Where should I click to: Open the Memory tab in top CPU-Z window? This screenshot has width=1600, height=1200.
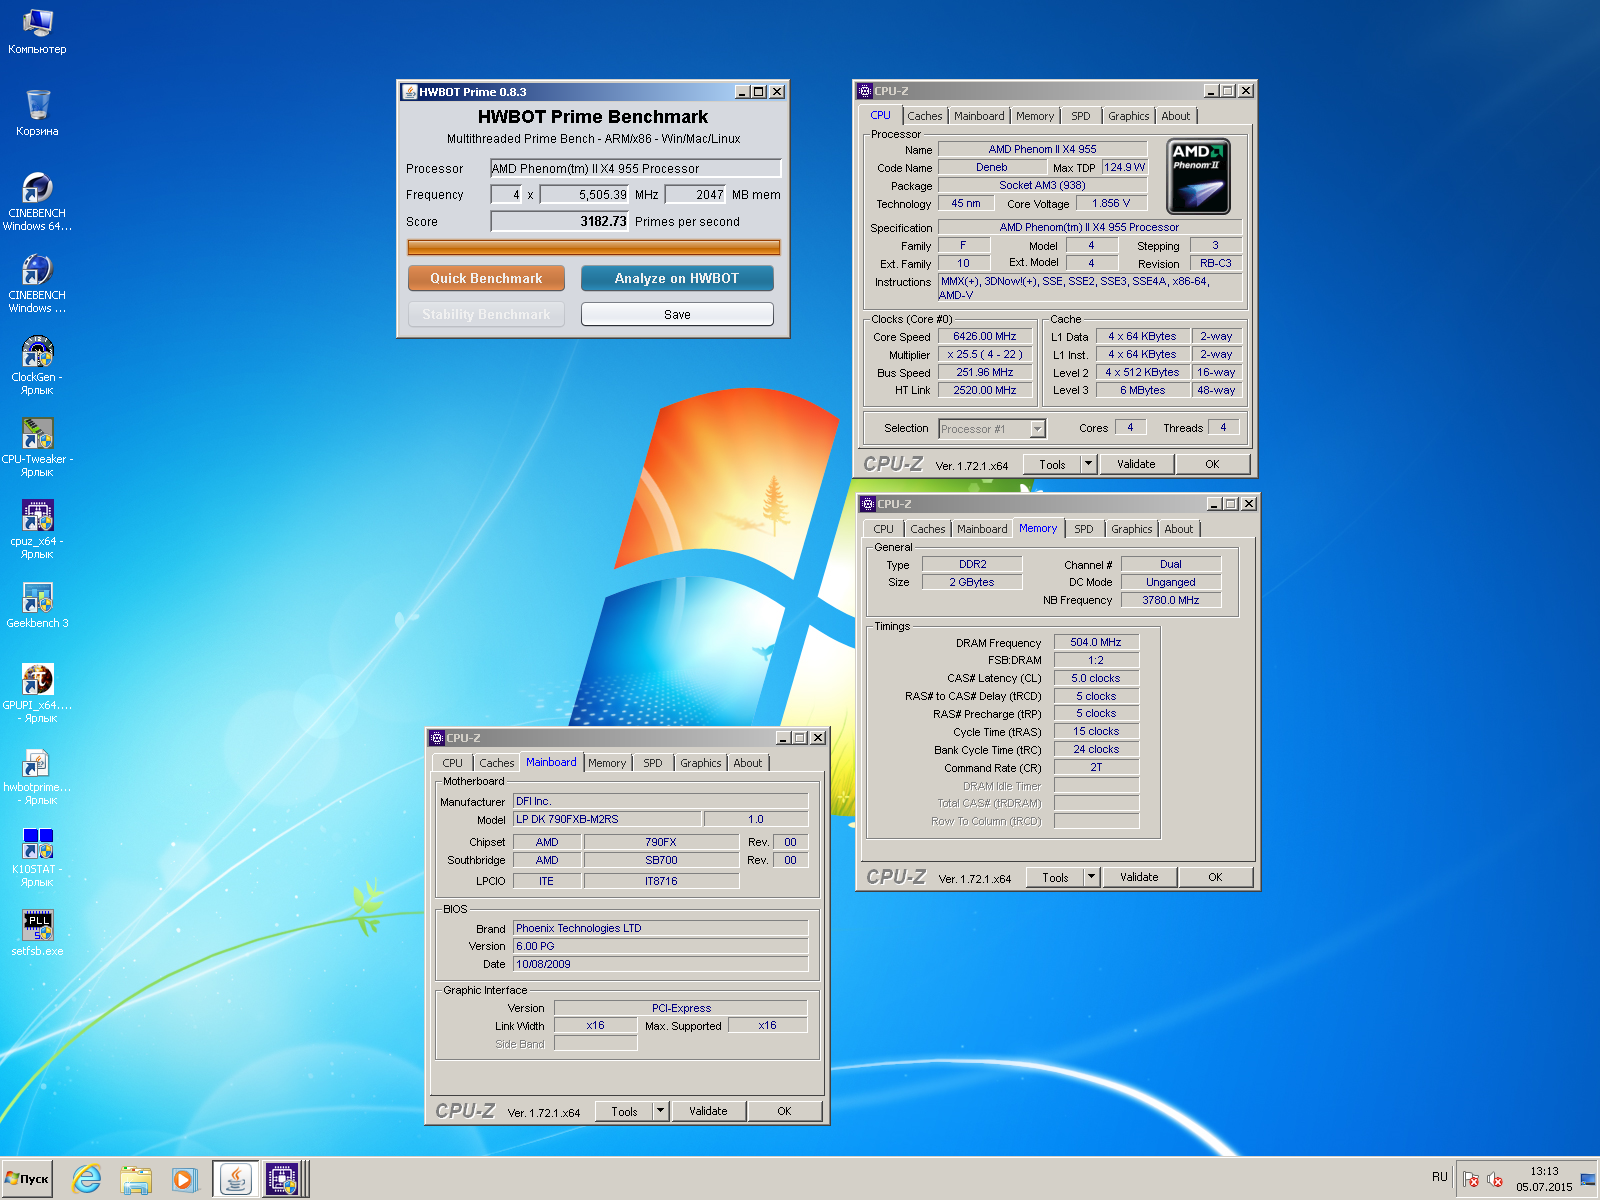[x=1035, y=116]
